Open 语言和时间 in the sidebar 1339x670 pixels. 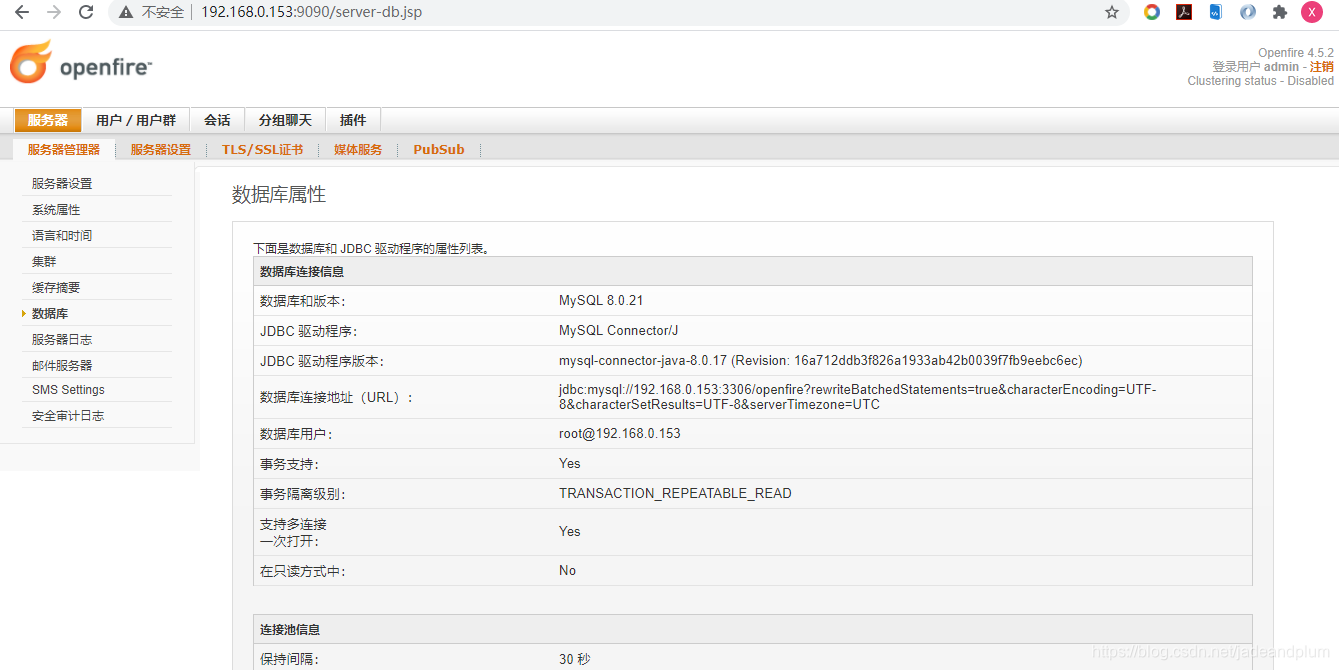[x=62, y=236]
